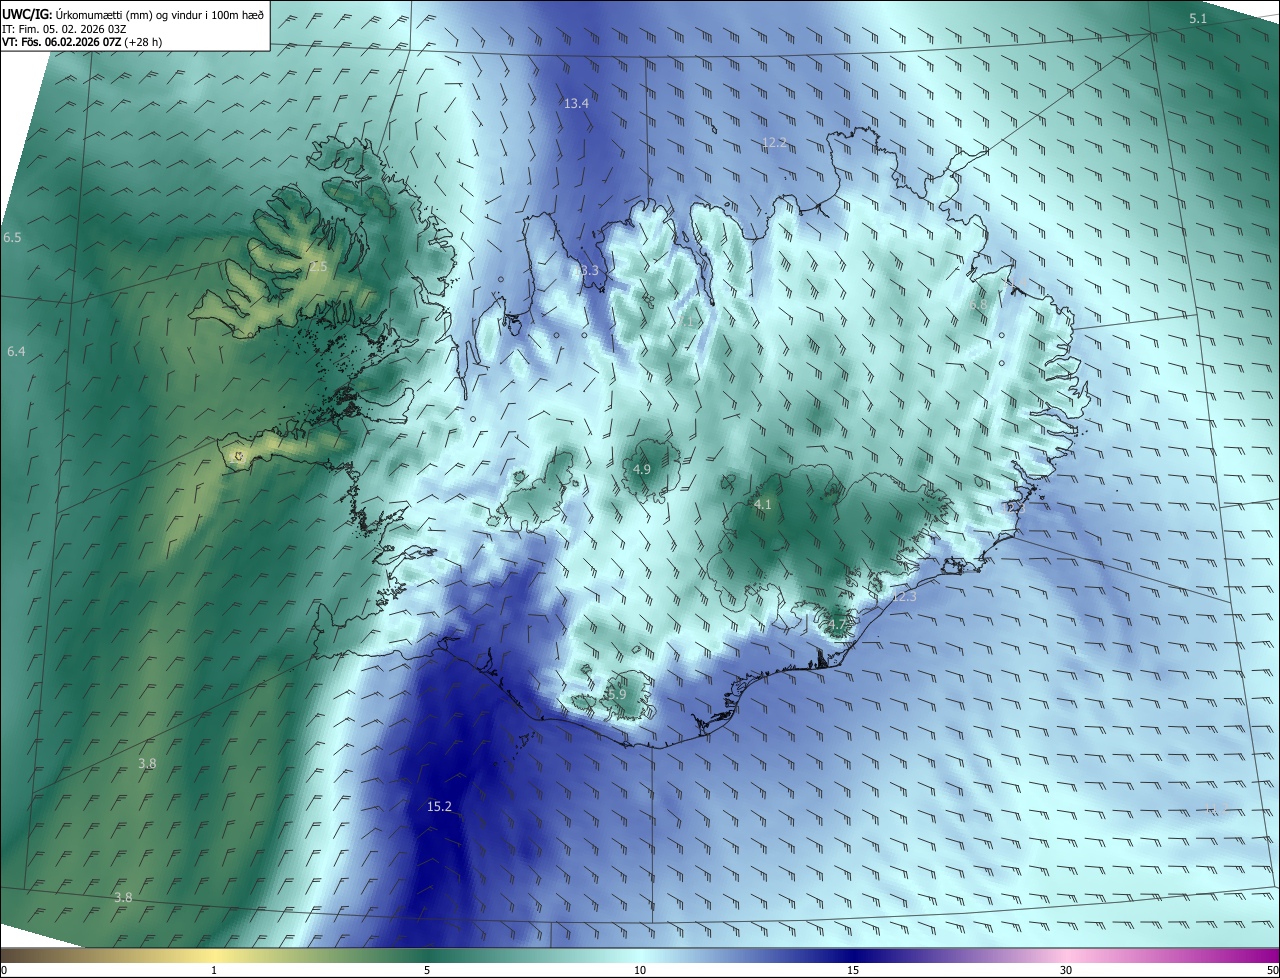The height and width of the screenshot is (978, 1280).
Task: Click the legend tick label 1
Action: (x=215, y=970)
